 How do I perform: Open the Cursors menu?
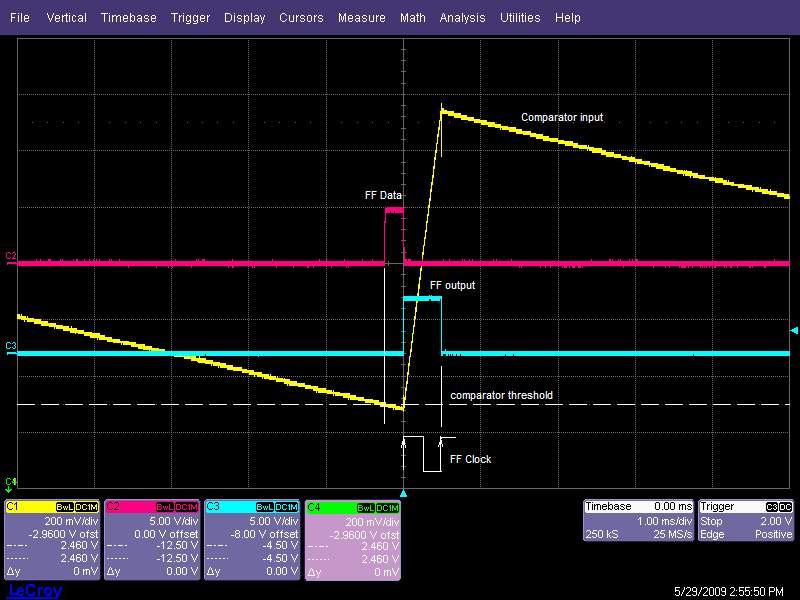301,18
